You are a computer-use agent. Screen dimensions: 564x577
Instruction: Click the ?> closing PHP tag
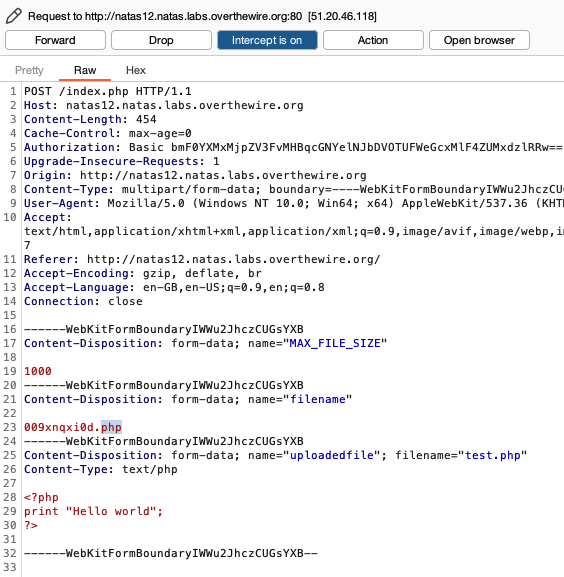pos(31,525)
